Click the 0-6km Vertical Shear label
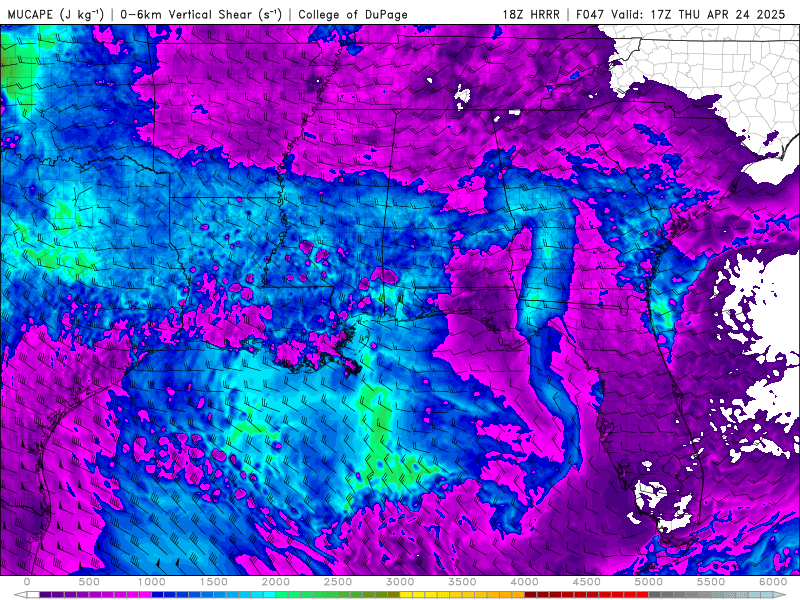The height and width of the screenshot is (600, 800). pos(201,14)
